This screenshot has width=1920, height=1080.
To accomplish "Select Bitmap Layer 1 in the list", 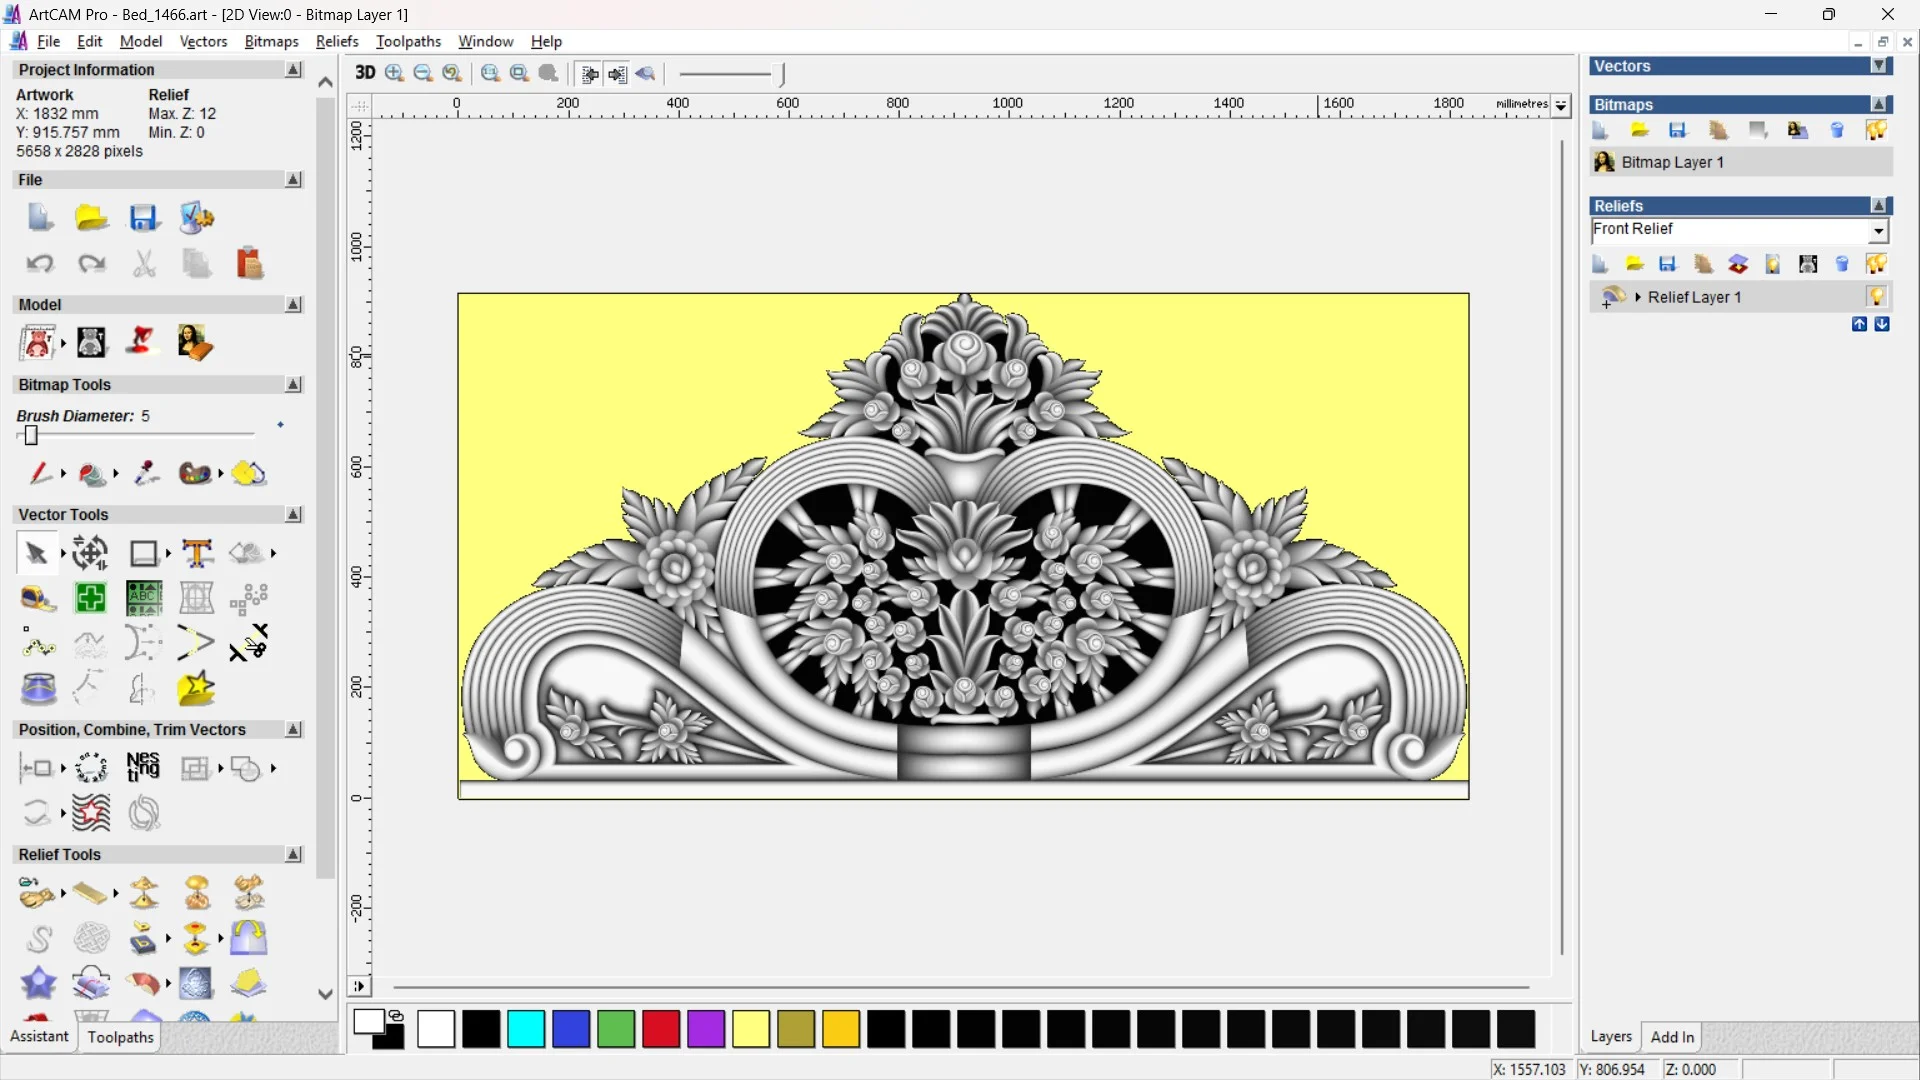I will pyautogui.click(x=1672, y=162).
